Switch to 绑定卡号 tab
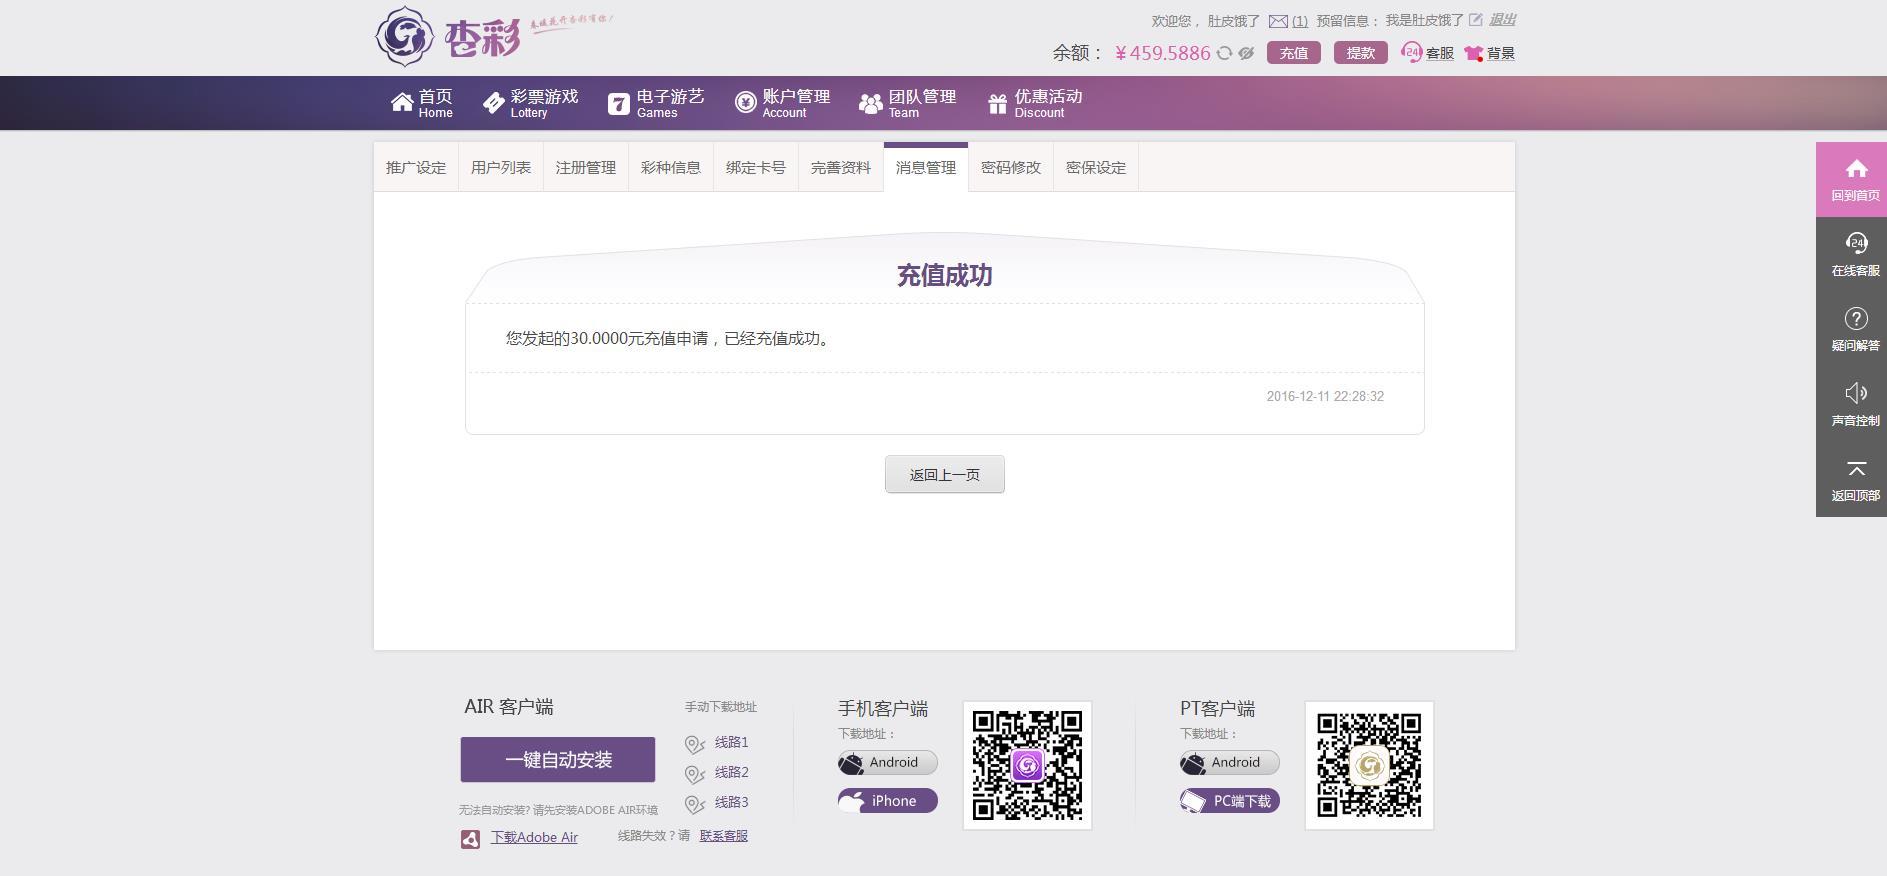 click(x=756, y=167)
